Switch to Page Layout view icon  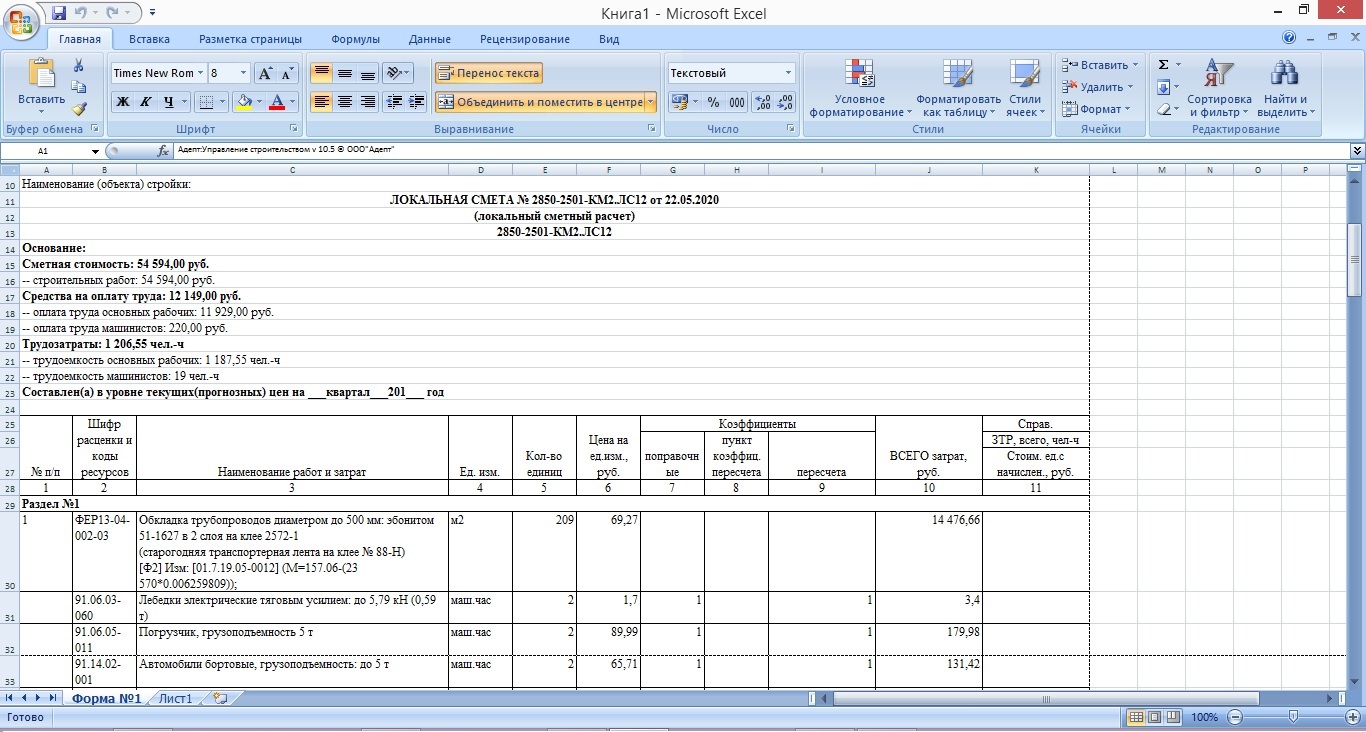point(1154,717)
